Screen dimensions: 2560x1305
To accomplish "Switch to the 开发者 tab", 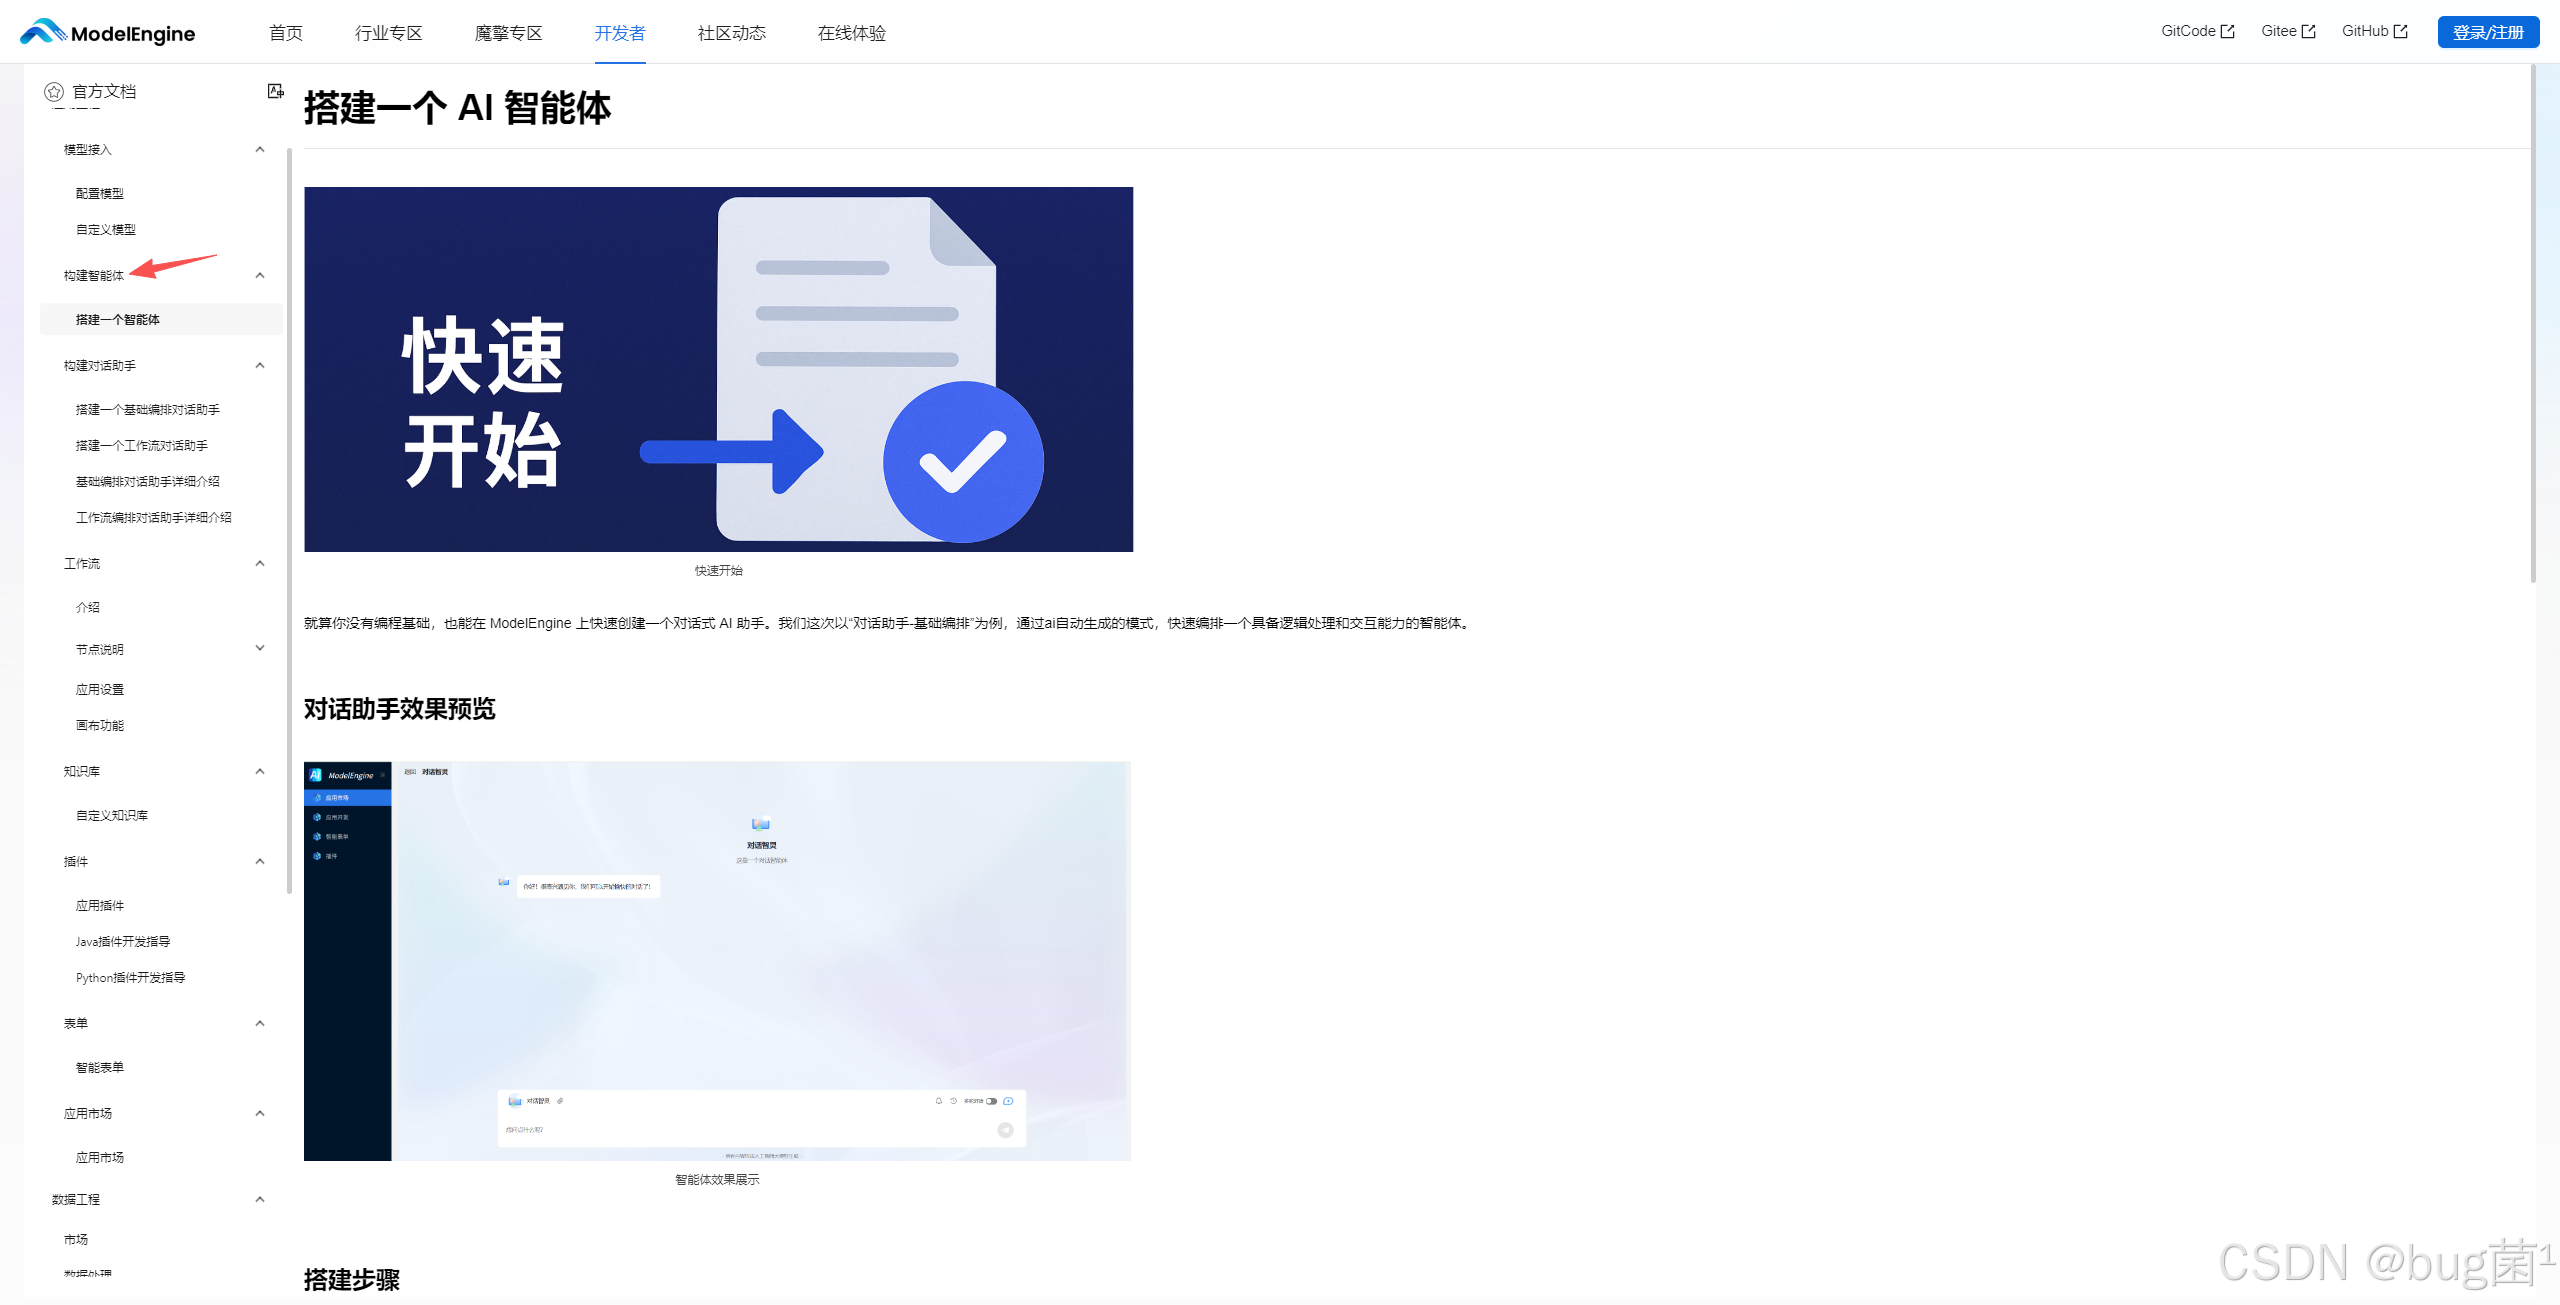I will coord(620,33).
